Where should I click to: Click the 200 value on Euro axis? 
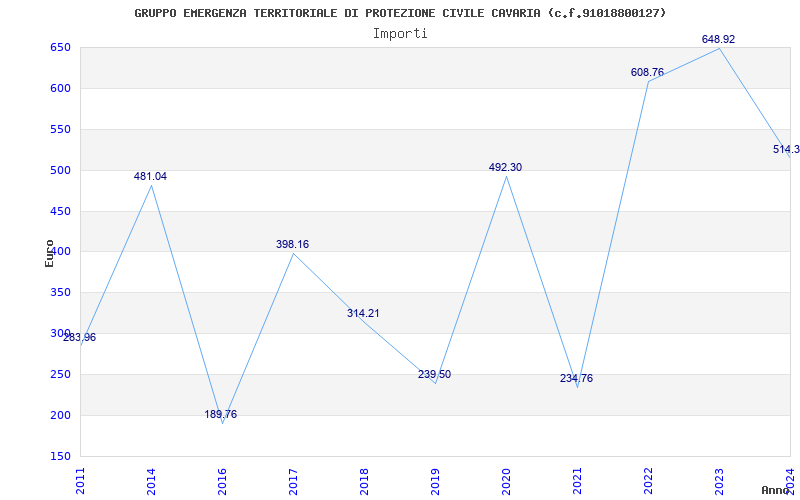coord(60,415)
